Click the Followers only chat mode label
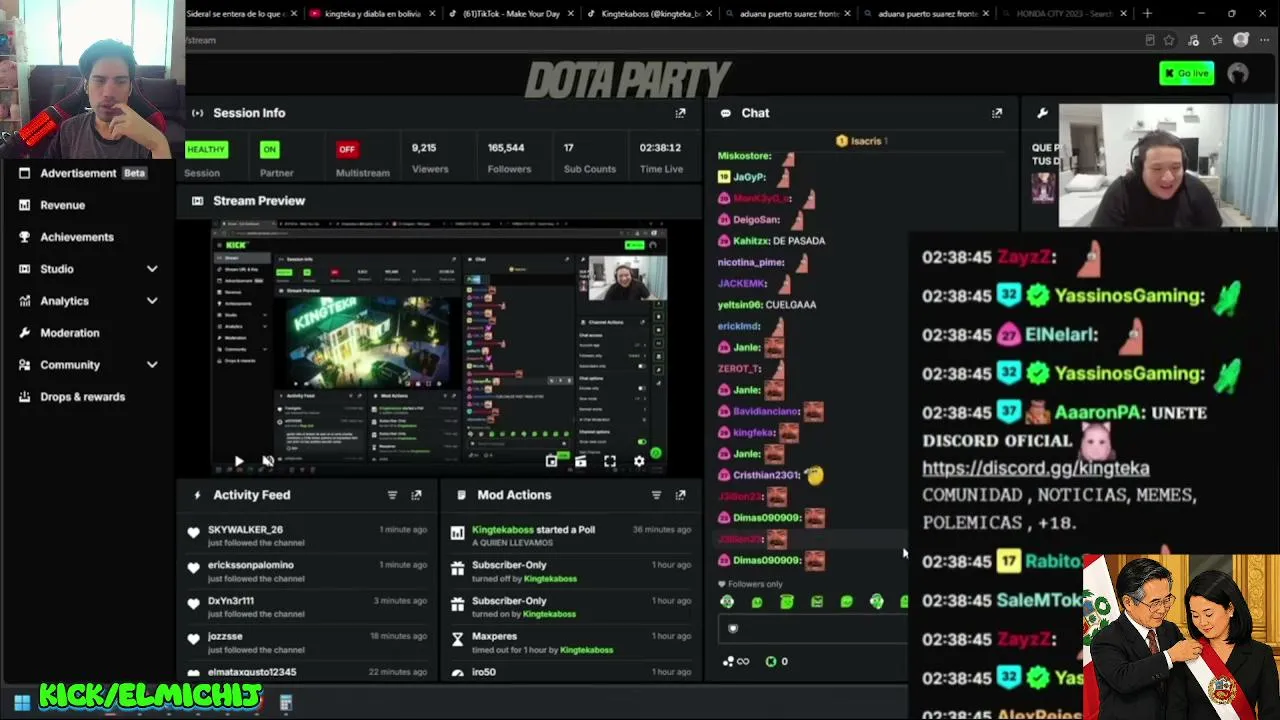The height and width of the screenshot is (720, 1280). (x=756, y=584)
